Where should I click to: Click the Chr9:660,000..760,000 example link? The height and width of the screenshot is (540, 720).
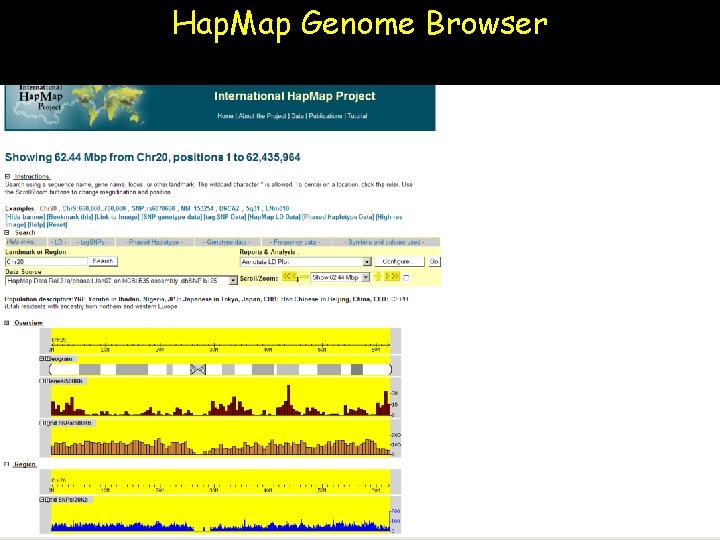[94, 208]
